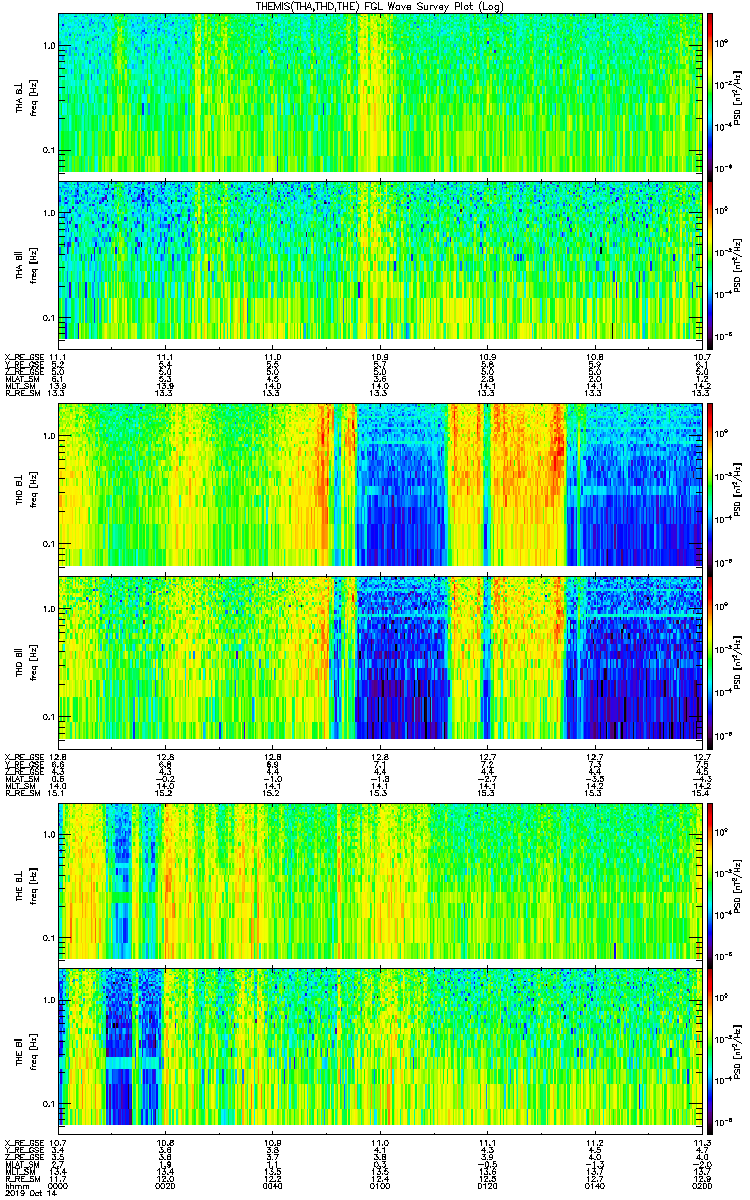Click the X_RE_GSE row label under THA panels
Viewport: 750px width, 1200px height.
click(22, 357)
